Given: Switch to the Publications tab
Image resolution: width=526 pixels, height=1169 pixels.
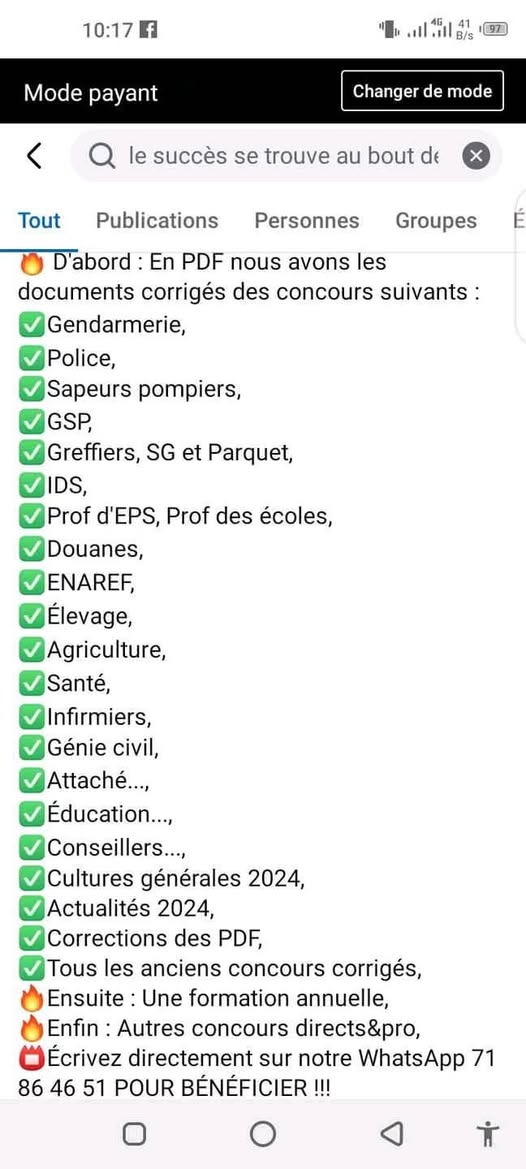Looking at the screenshot, I should (x=157, y=221).
